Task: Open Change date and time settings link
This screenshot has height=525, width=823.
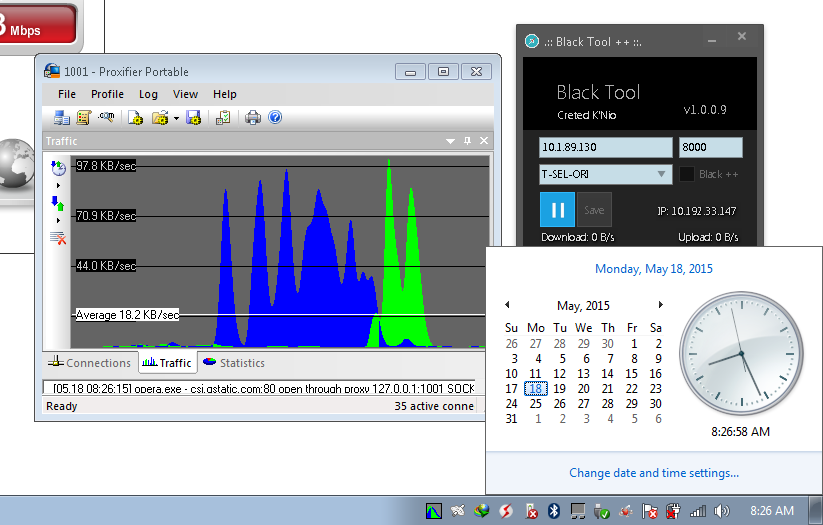Action: pyautogui.click(x=653, y=473)
